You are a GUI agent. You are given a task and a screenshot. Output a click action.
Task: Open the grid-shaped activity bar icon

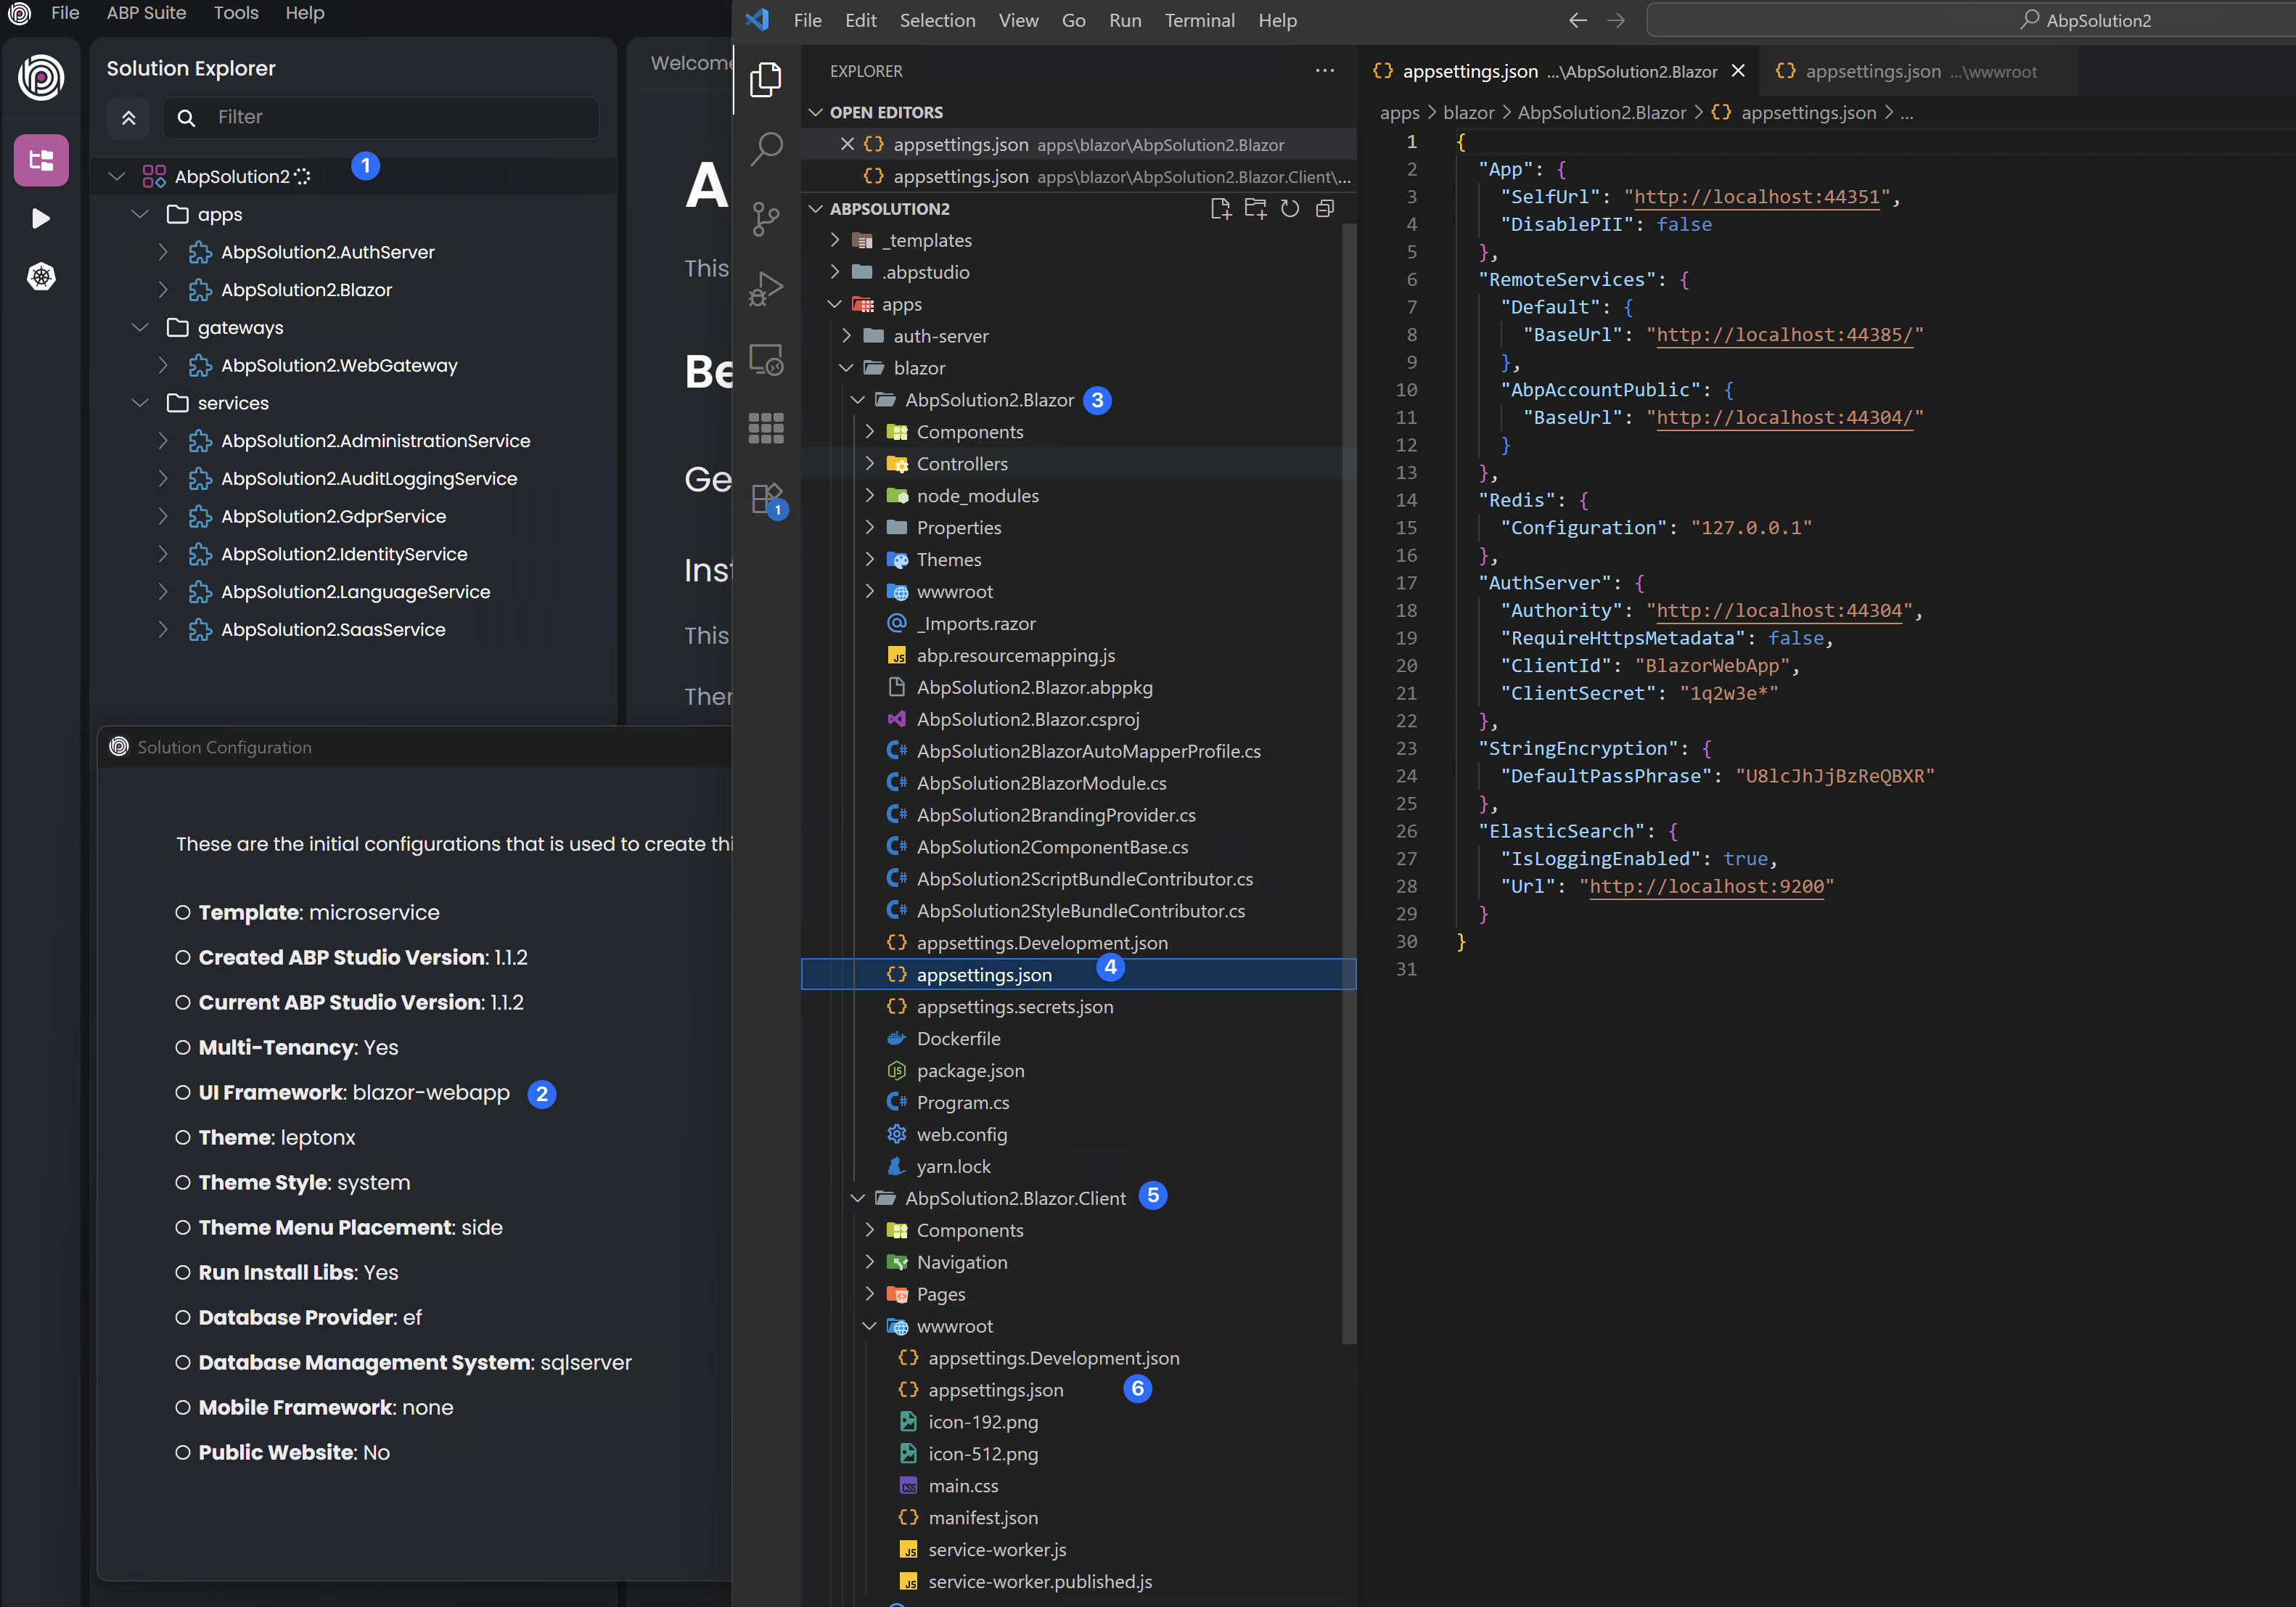click(766, 428)
